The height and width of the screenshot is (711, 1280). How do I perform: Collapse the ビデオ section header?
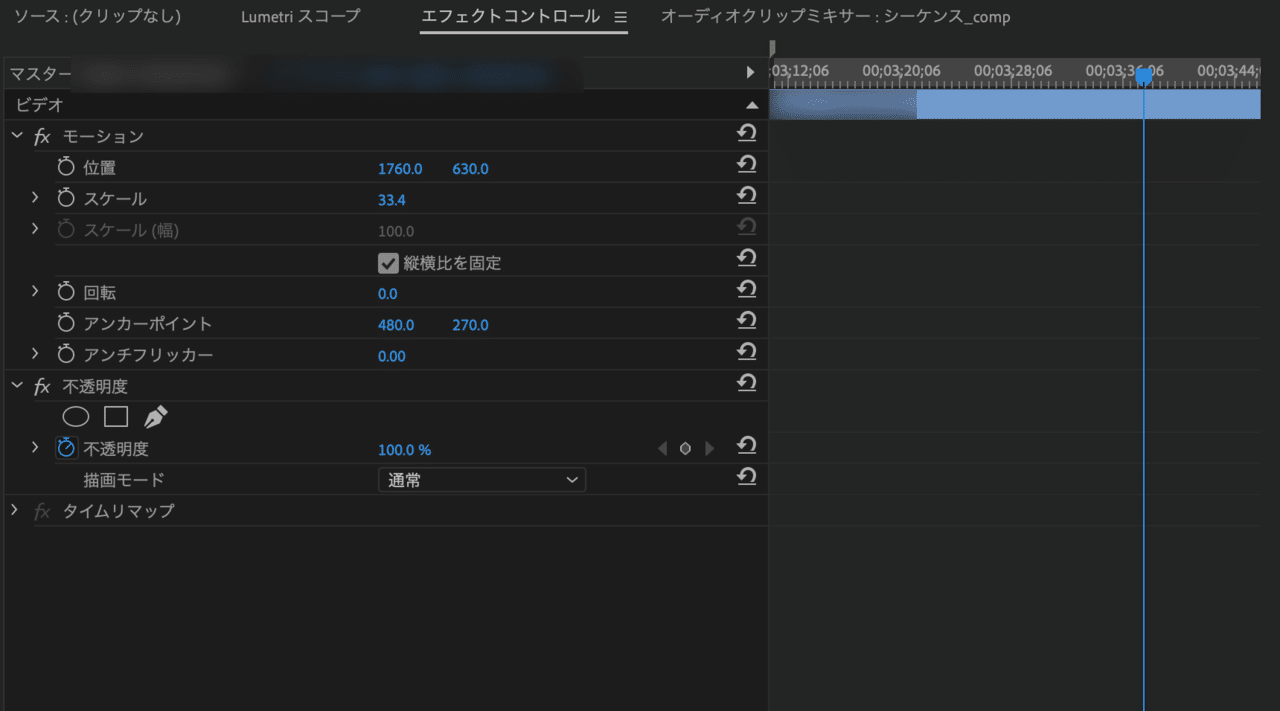tap(751, 104)
